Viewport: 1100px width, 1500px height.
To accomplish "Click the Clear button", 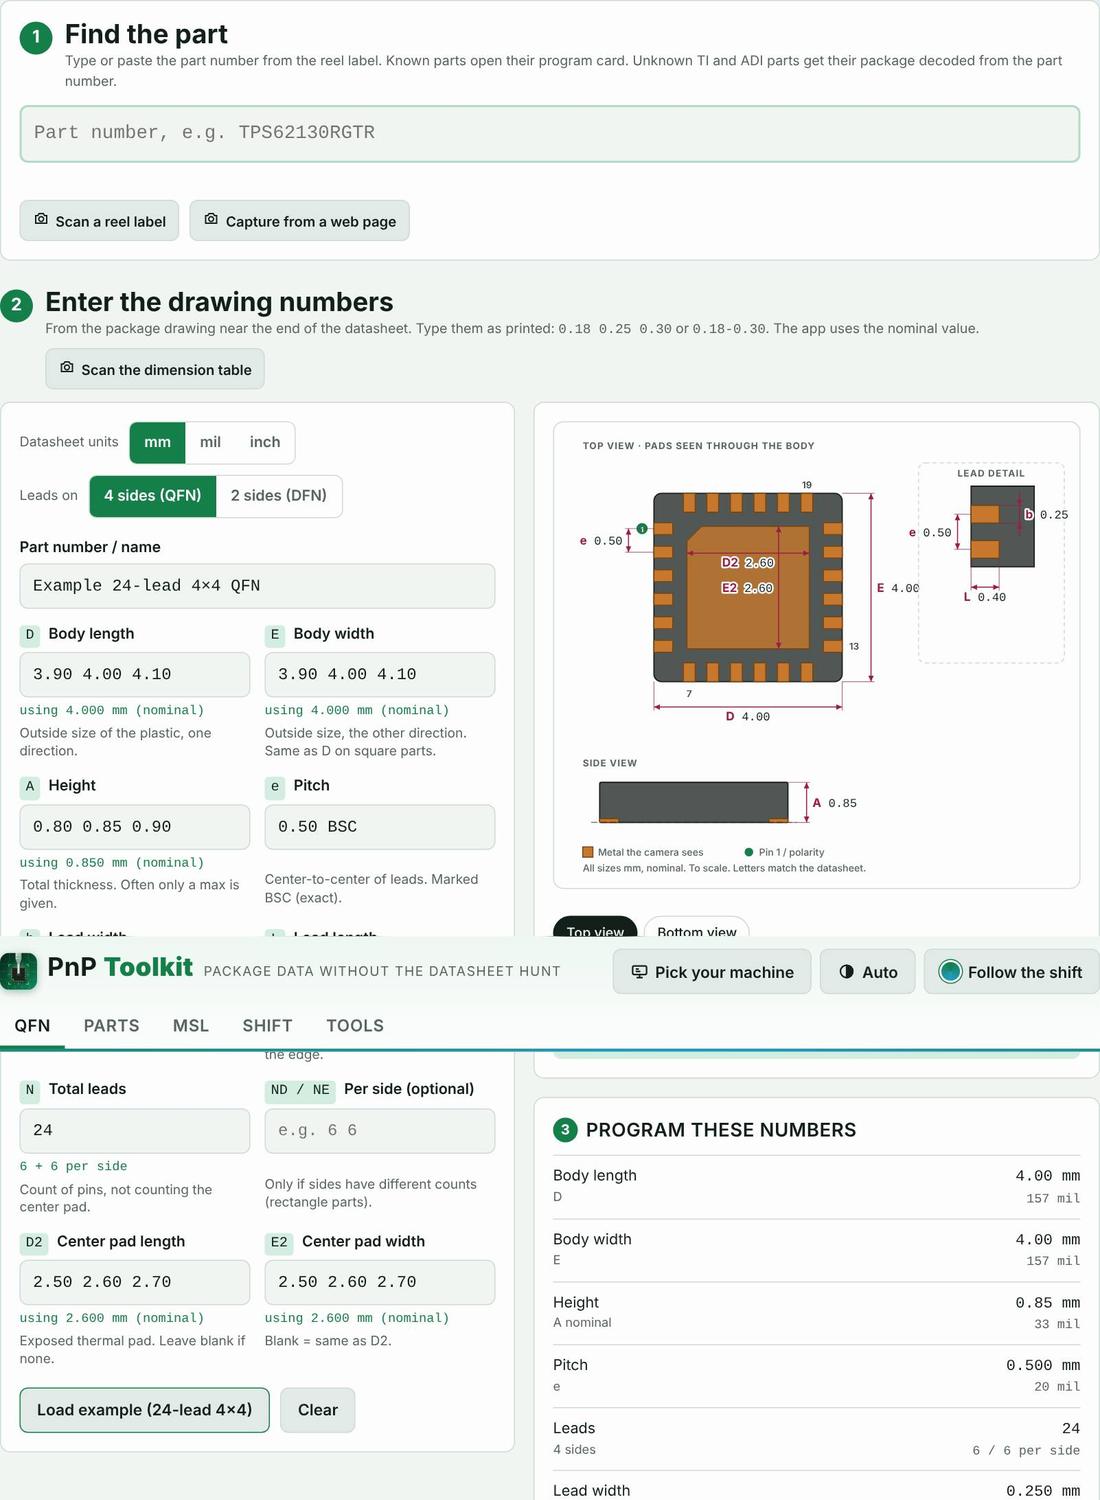I will pyautogui.click(x=318, y=1410).
